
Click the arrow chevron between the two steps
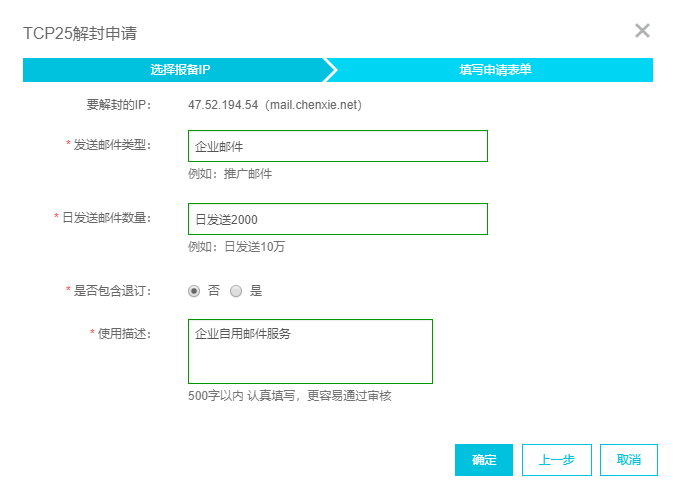coord(330,70)
